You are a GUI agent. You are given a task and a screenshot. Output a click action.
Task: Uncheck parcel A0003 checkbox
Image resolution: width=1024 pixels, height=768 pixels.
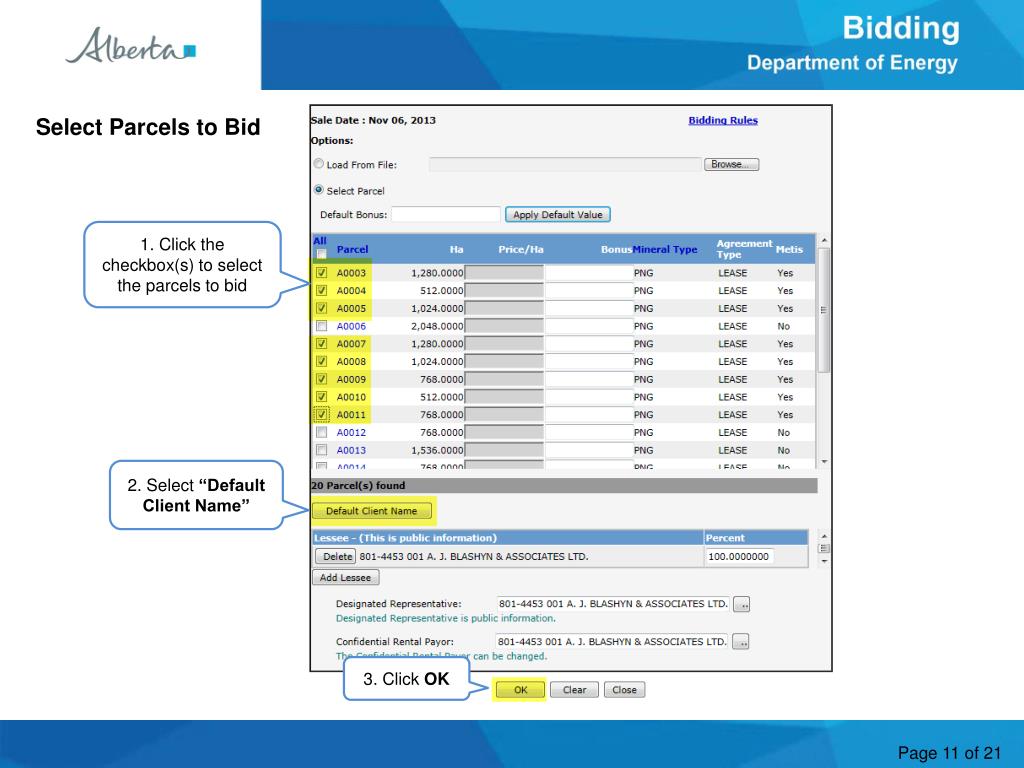coord(321,273)
